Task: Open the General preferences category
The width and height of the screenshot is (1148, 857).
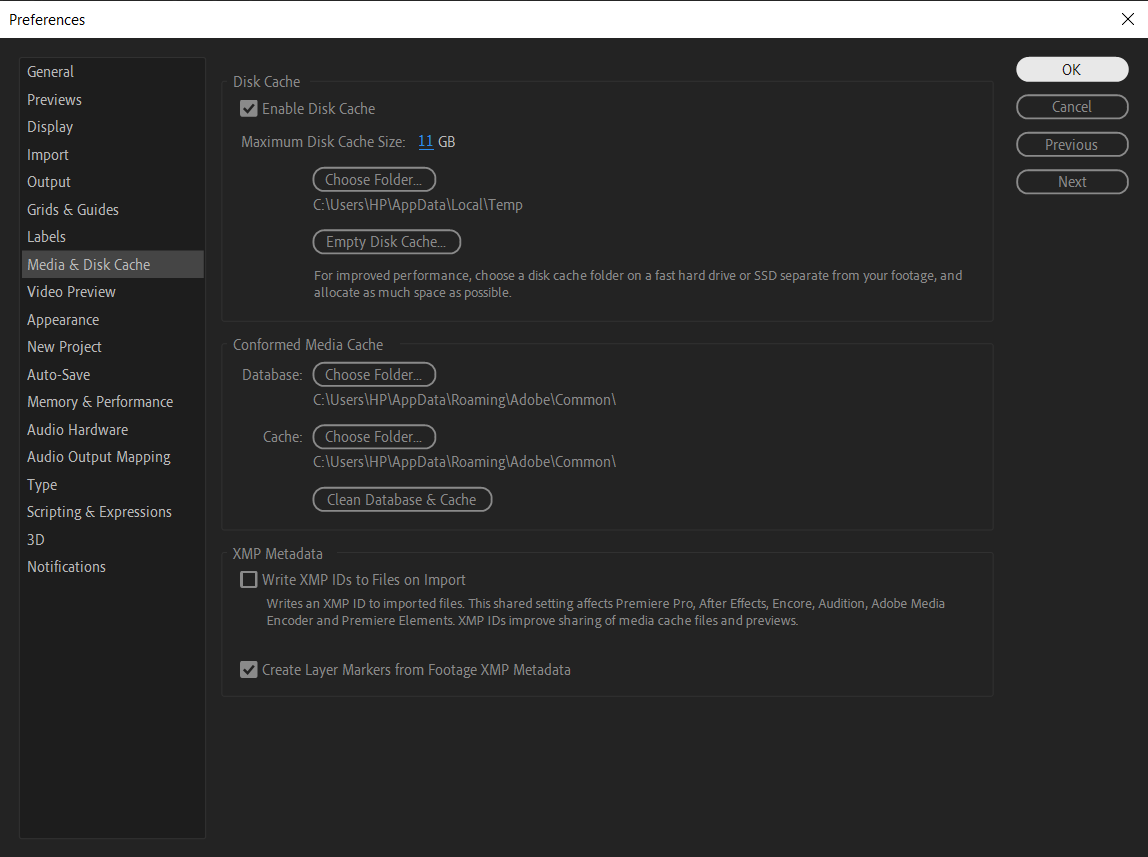Action: coord(51,72)
